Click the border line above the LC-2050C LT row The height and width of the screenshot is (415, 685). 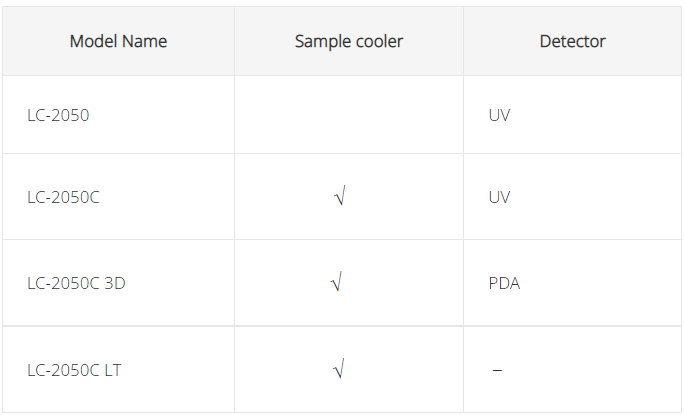coord(342,326)
